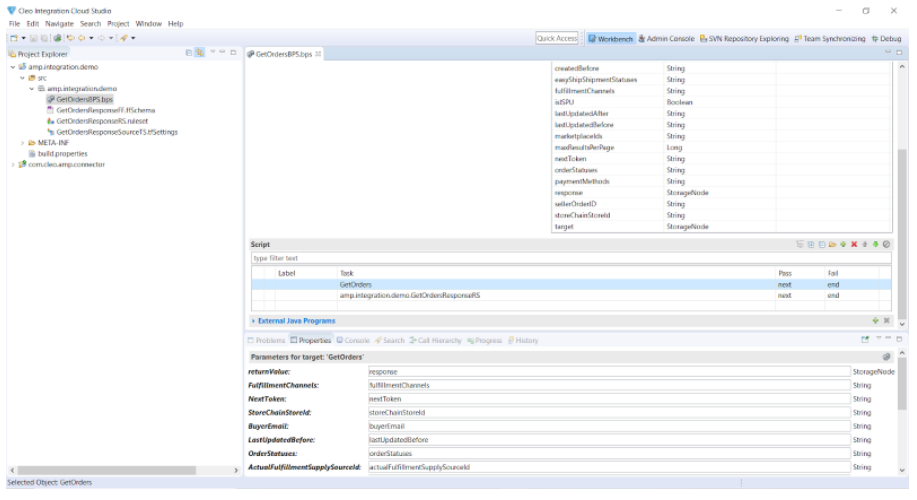Click the Quick Access field
Screen dimensions: 917x500
click(x=557, y=38)
